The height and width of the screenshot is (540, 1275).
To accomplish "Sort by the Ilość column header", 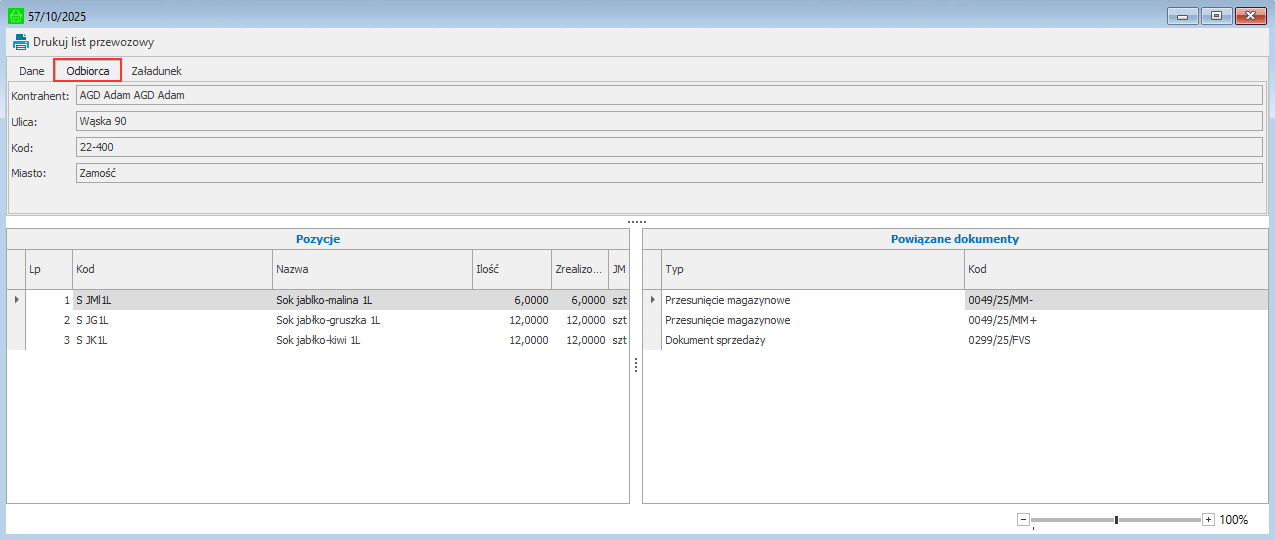I will click(510, 270).
